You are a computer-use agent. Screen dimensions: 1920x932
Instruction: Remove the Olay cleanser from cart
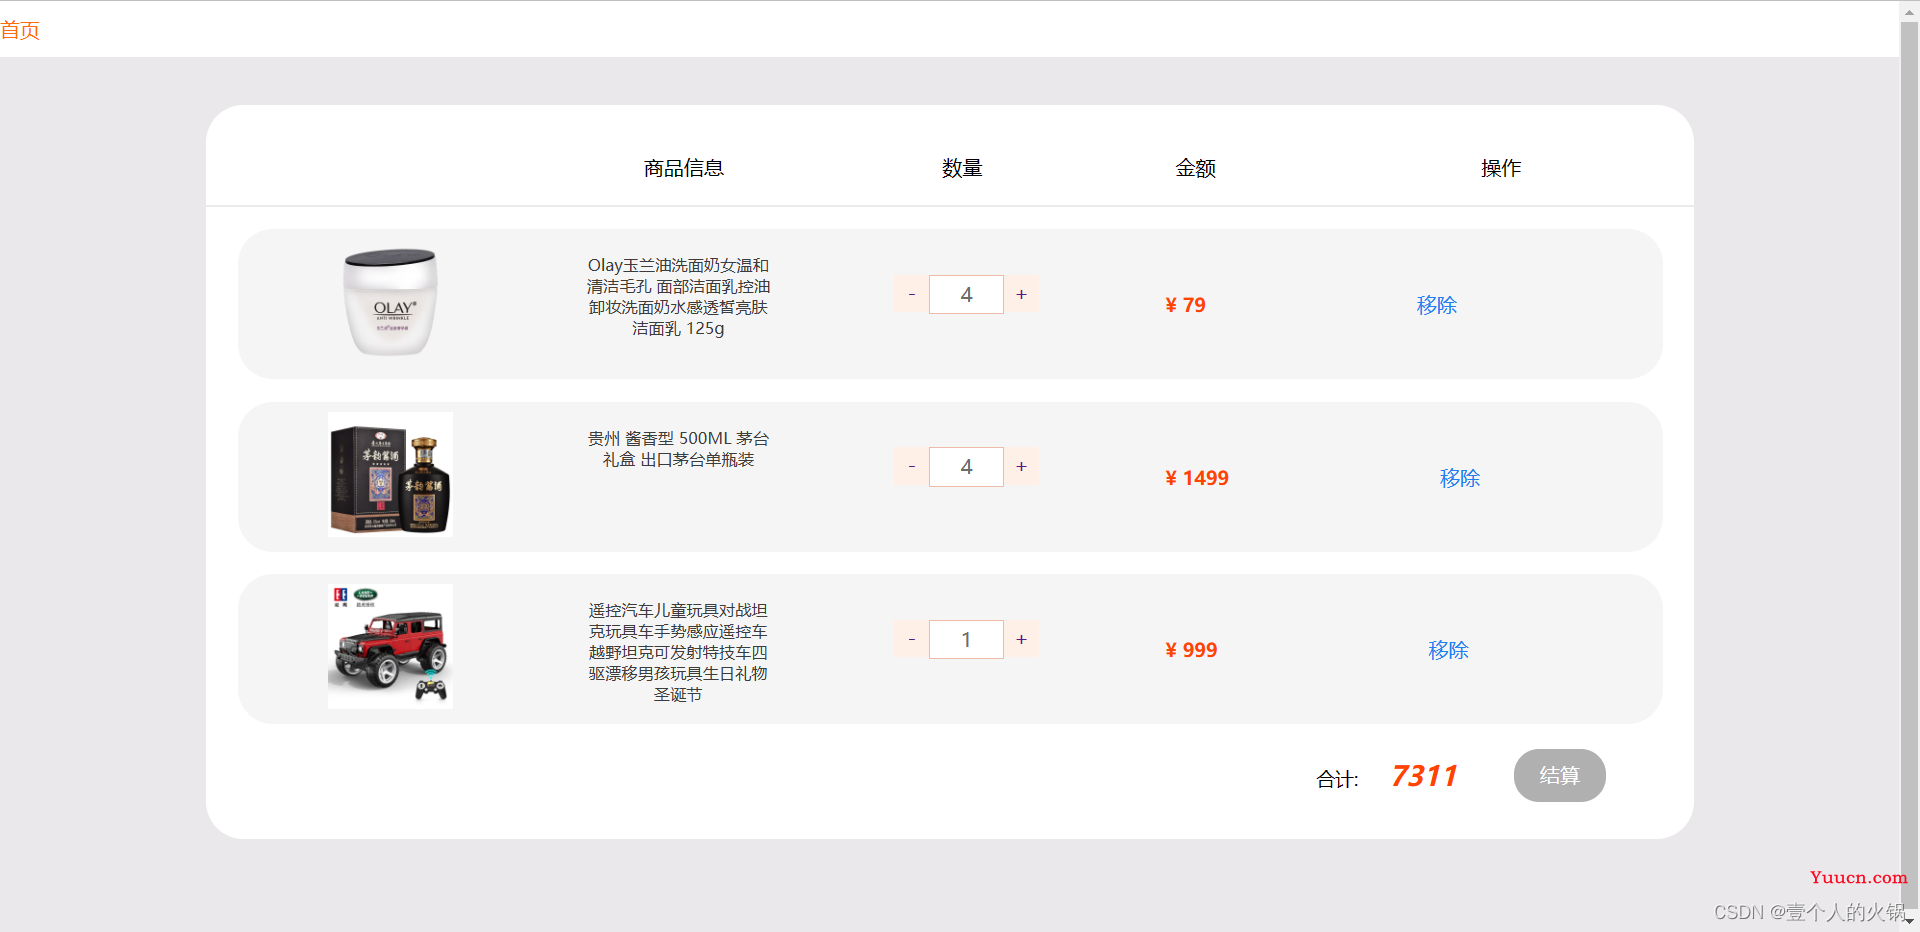1437,305
